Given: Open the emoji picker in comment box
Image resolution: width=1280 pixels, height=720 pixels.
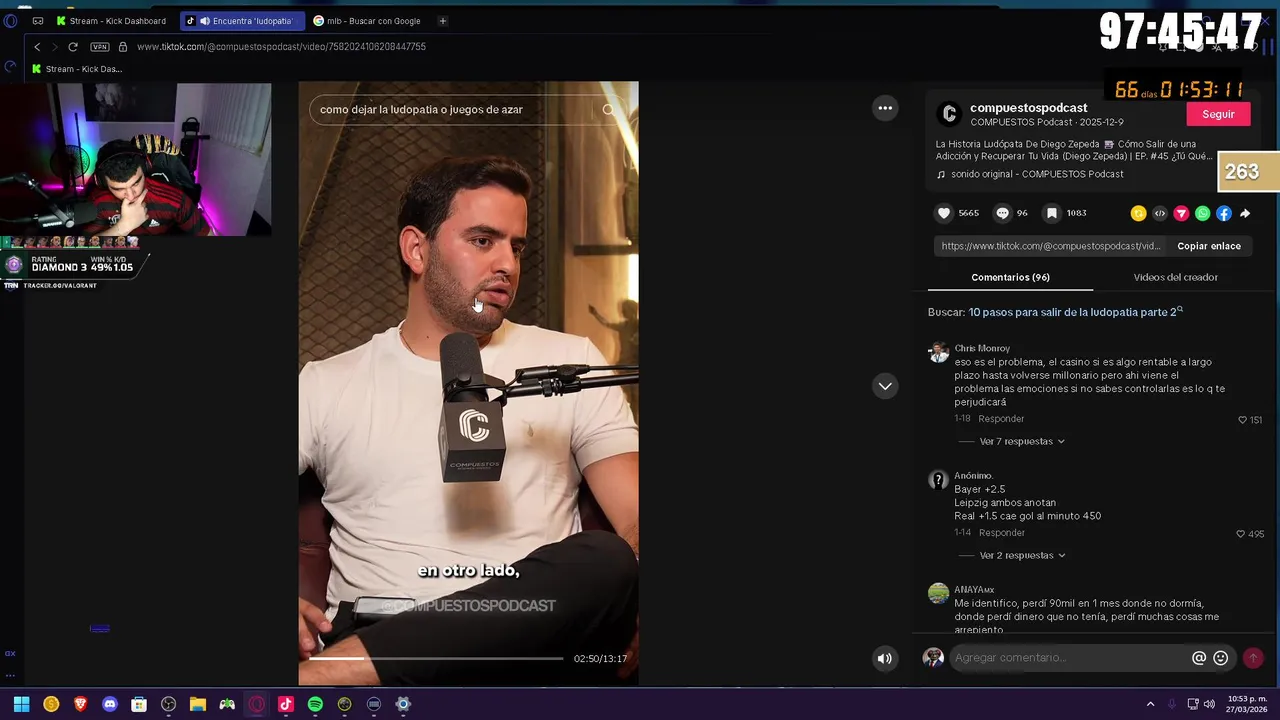Looking at the screenshot, I should click(x=1221, y=658).
